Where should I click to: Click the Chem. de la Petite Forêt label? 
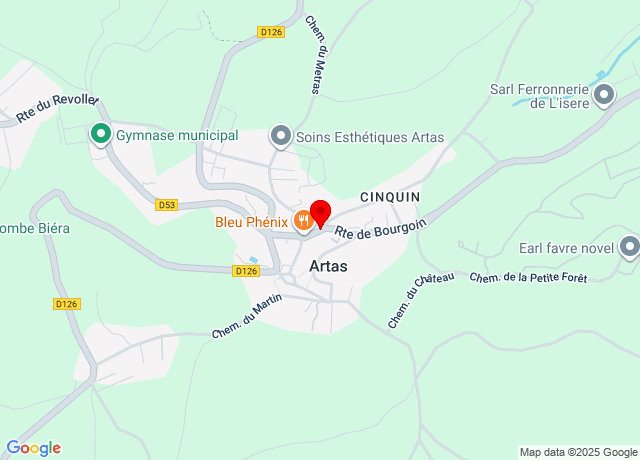pos(528,278)
